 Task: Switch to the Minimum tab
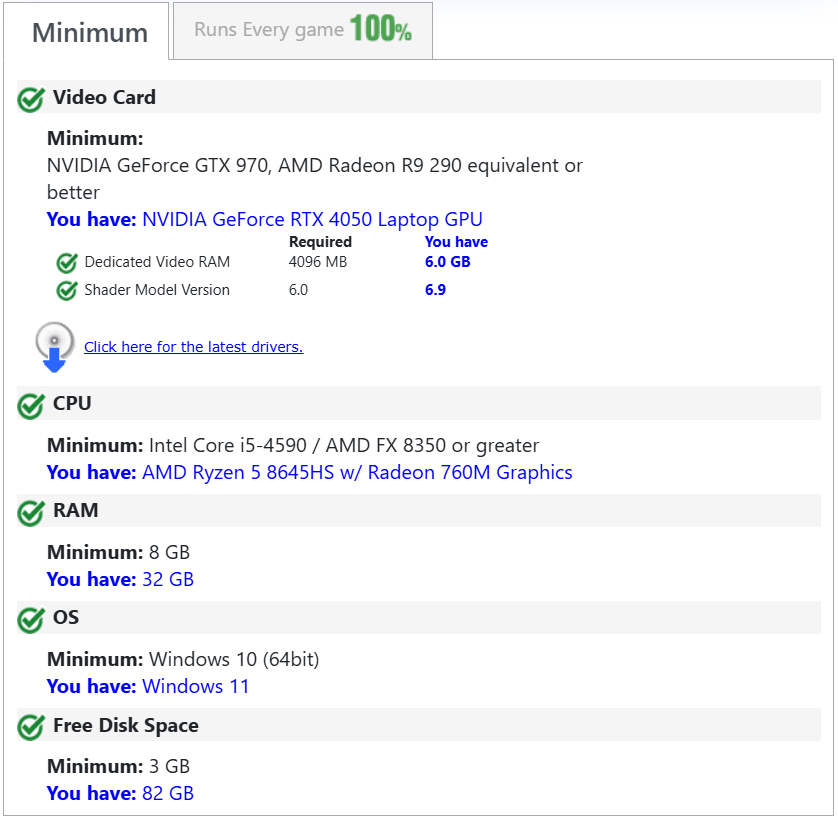pos(90,32)
